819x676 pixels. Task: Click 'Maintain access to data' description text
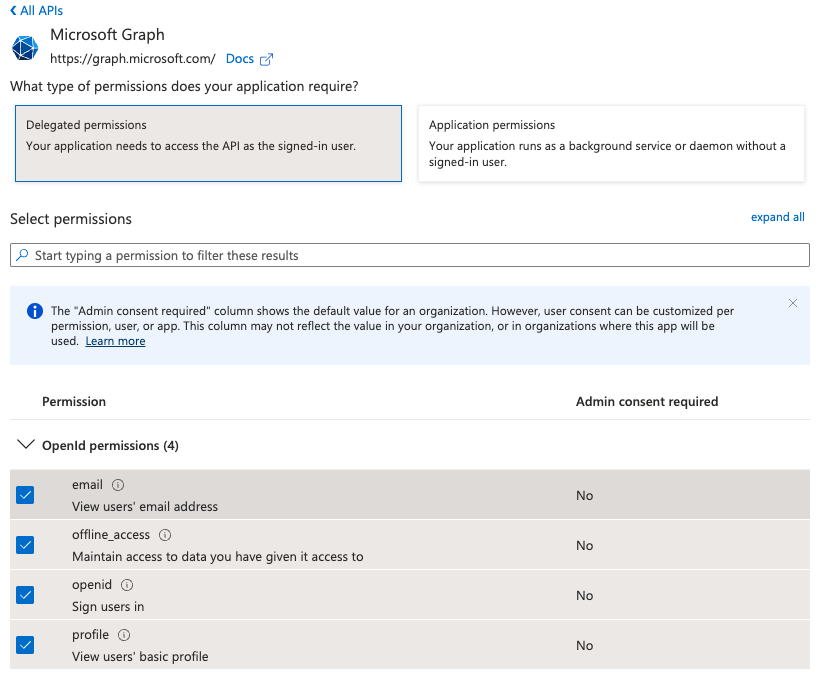217,556
